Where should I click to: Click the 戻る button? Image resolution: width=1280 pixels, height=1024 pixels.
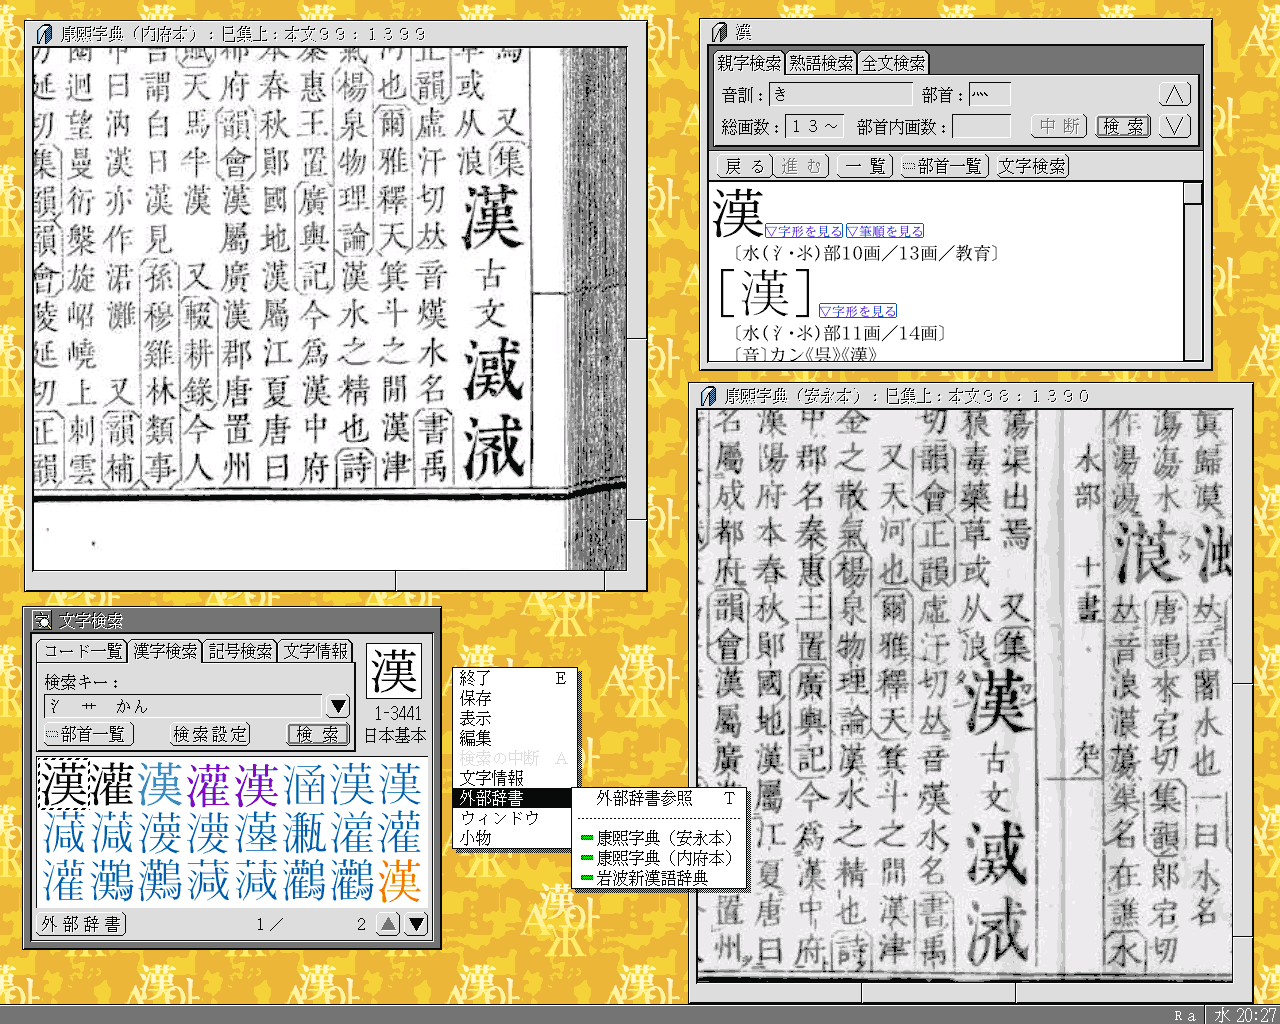[744, 166]
